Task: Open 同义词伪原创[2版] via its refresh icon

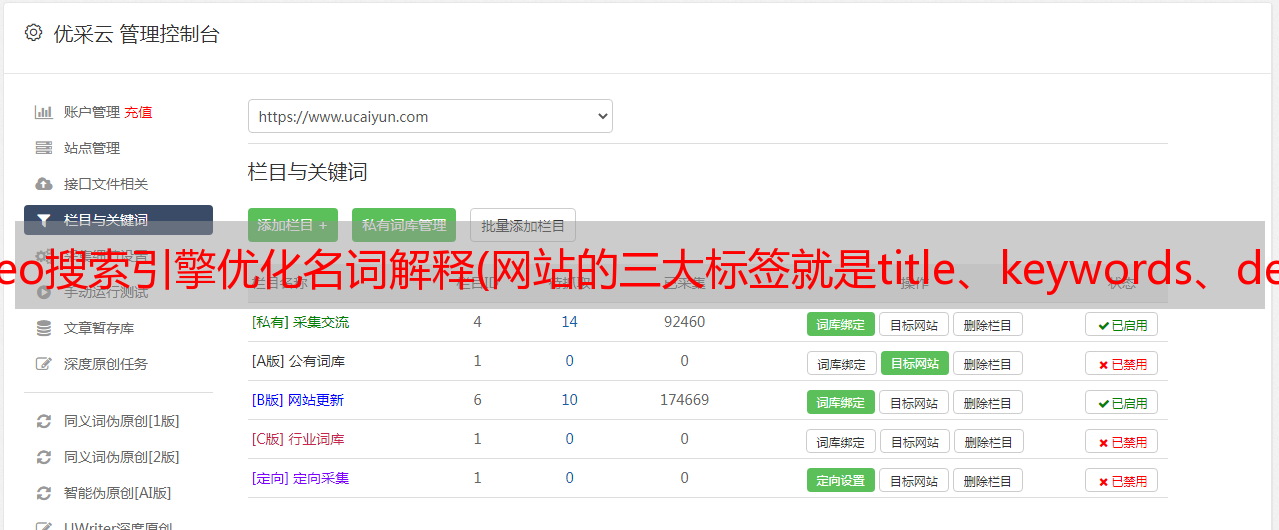Action: 44,457
